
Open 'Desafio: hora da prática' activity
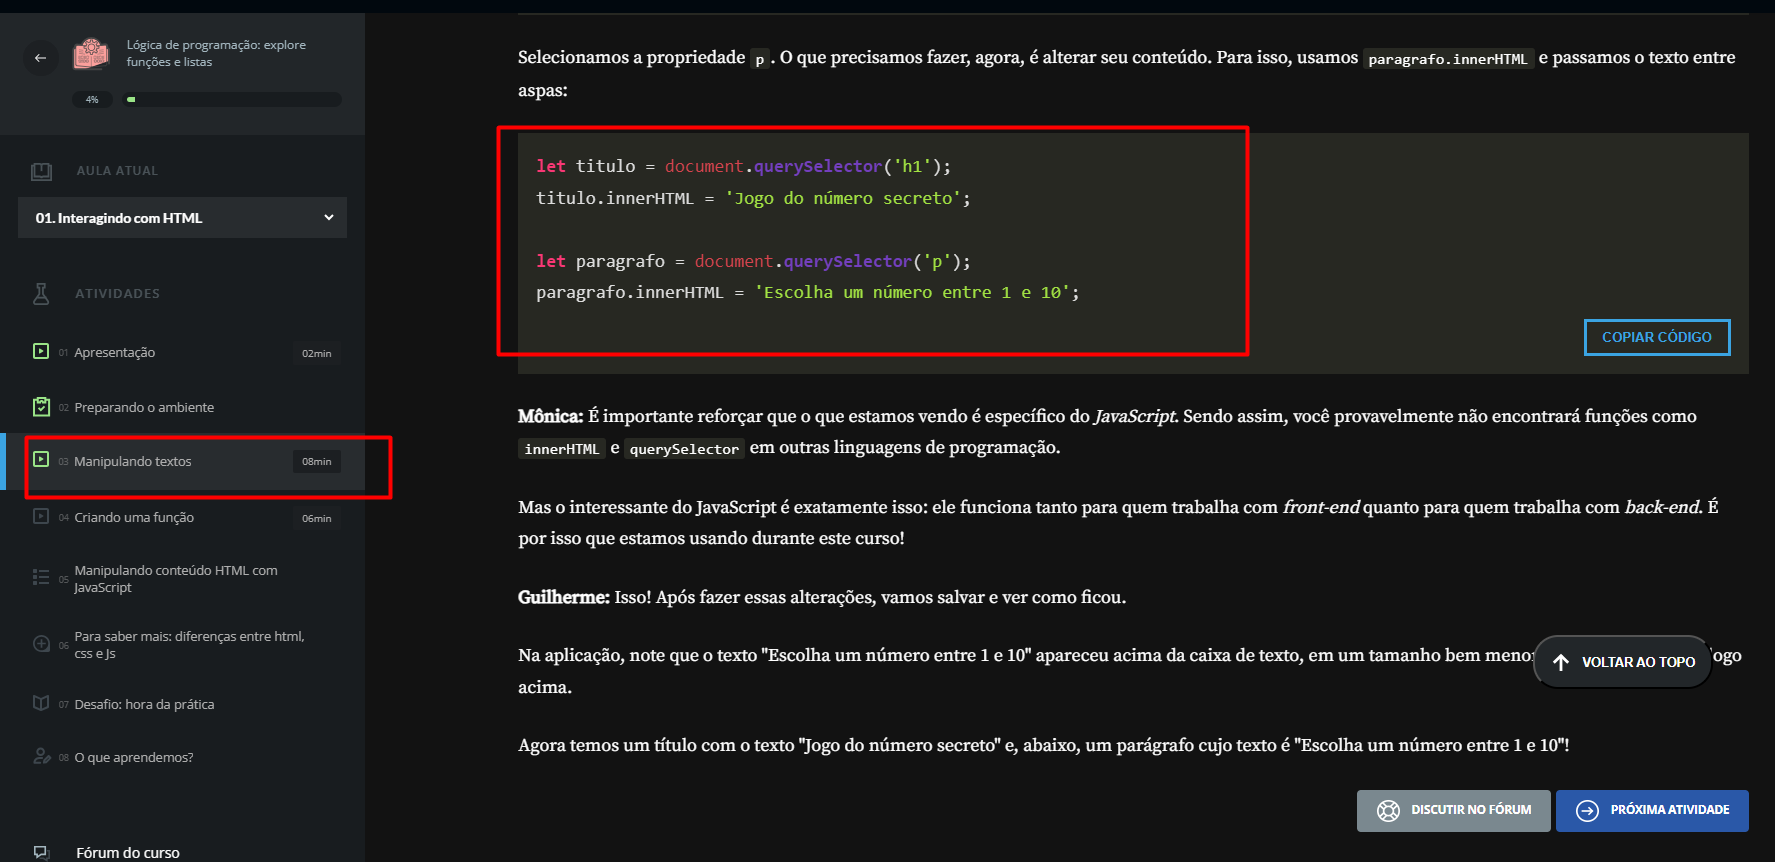tap(144, 704)
